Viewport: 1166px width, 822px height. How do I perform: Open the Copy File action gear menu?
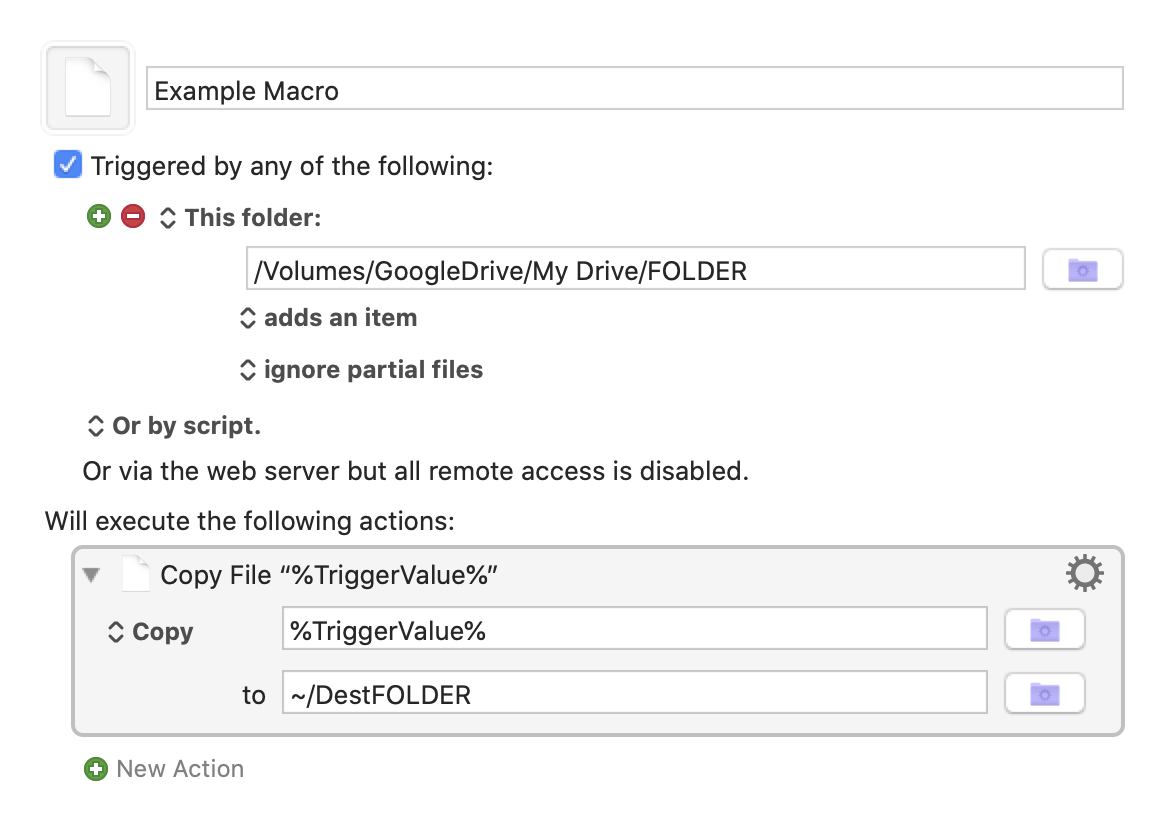pos(1085,574)
